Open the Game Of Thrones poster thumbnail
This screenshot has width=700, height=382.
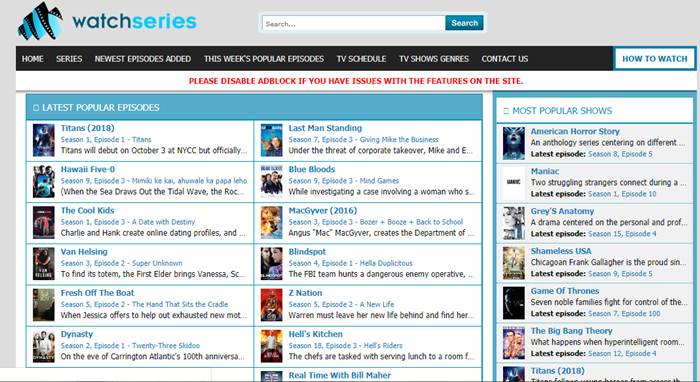coord(514,303)
